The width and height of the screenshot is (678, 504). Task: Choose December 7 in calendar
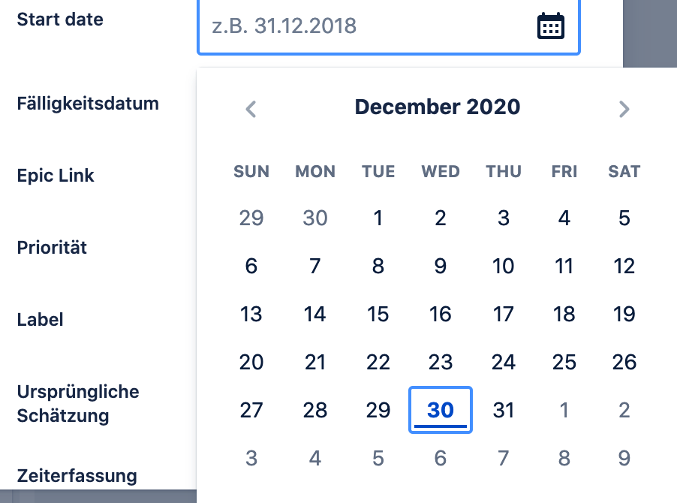[315, 266]
